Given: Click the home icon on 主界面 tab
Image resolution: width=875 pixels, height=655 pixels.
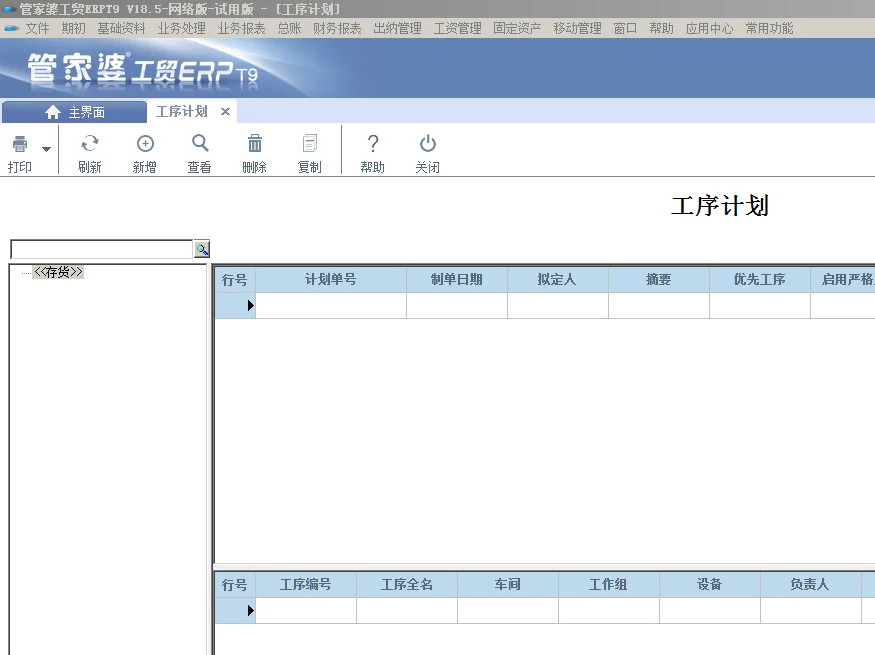Looking at the screenshot, I should point(53,112).
